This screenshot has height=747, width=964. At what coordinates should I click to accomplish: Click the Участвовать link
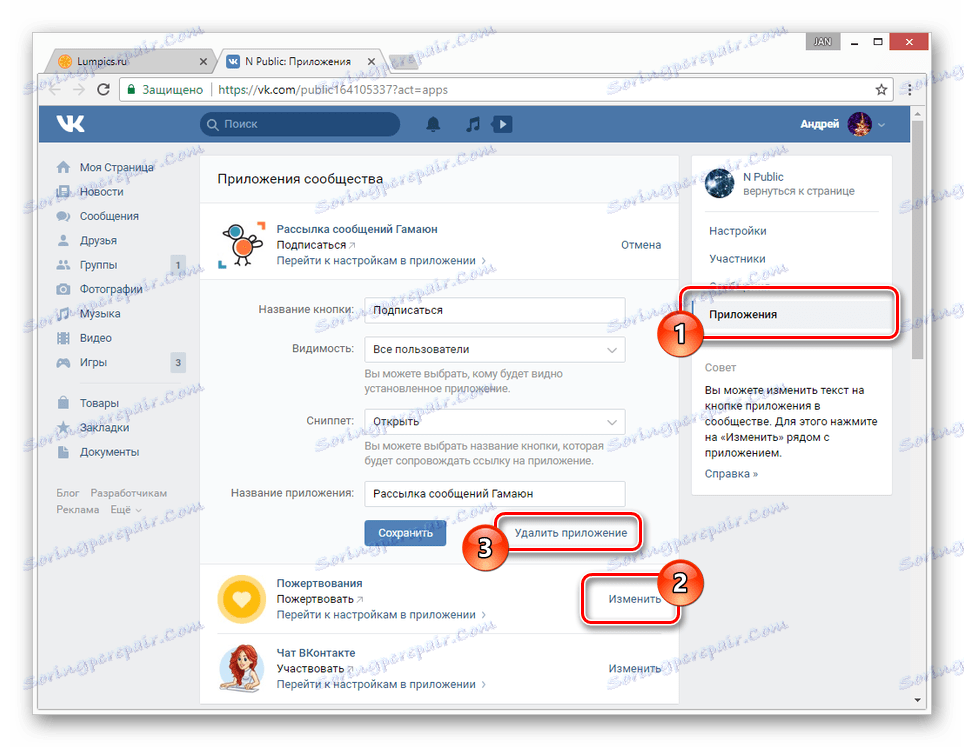coord(314,668)
